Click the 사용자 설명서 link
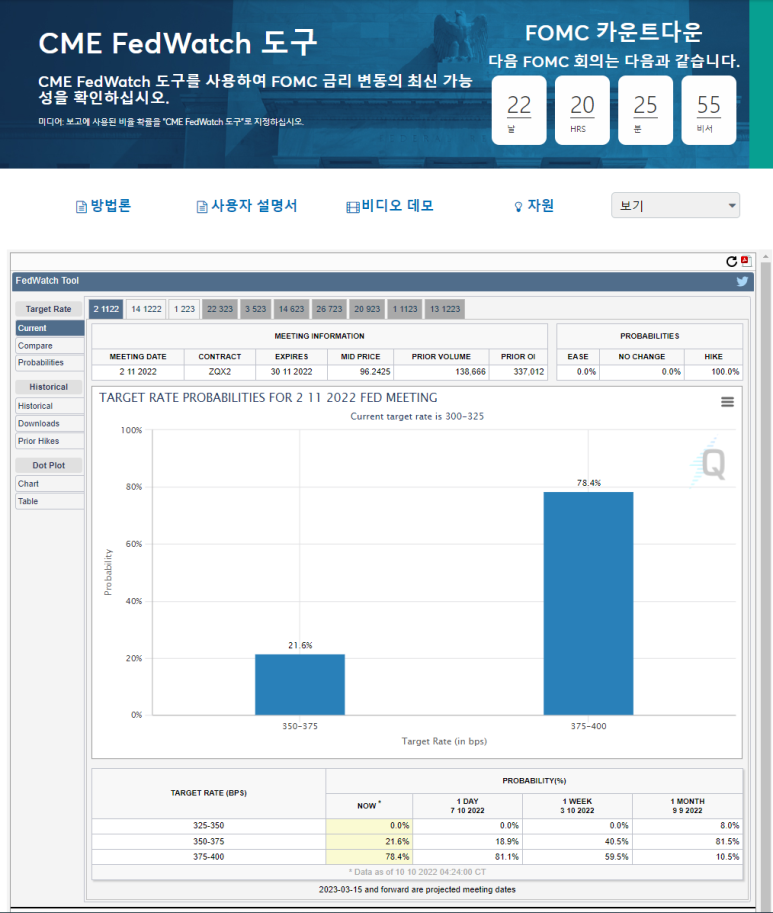This screenshot has width=773, height=913. click(254, 206)
